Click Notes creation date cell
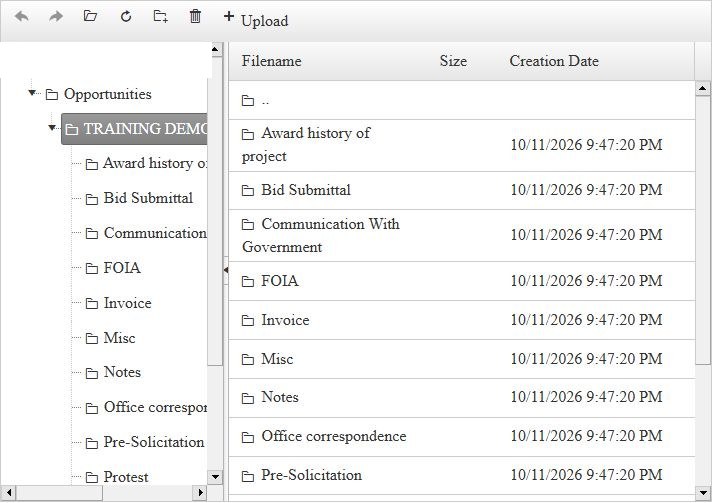This screenshot has height=503, width=713. click(586, 397)
